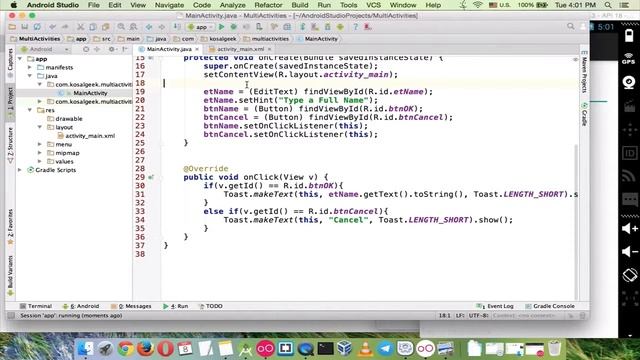Expand the menu folder
The image size is (640, 360).
(40, 144)
